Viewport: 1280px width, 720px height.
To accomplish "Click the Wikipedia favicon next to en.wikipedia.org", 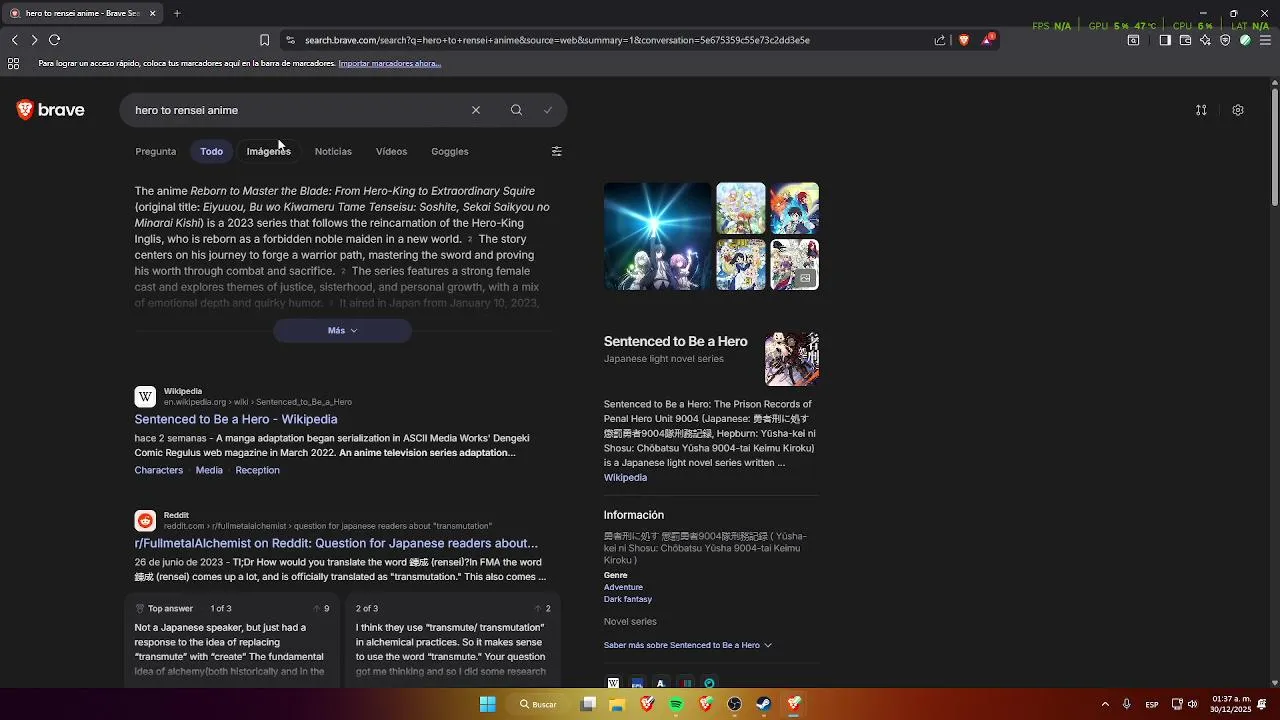I will (145, 396).
